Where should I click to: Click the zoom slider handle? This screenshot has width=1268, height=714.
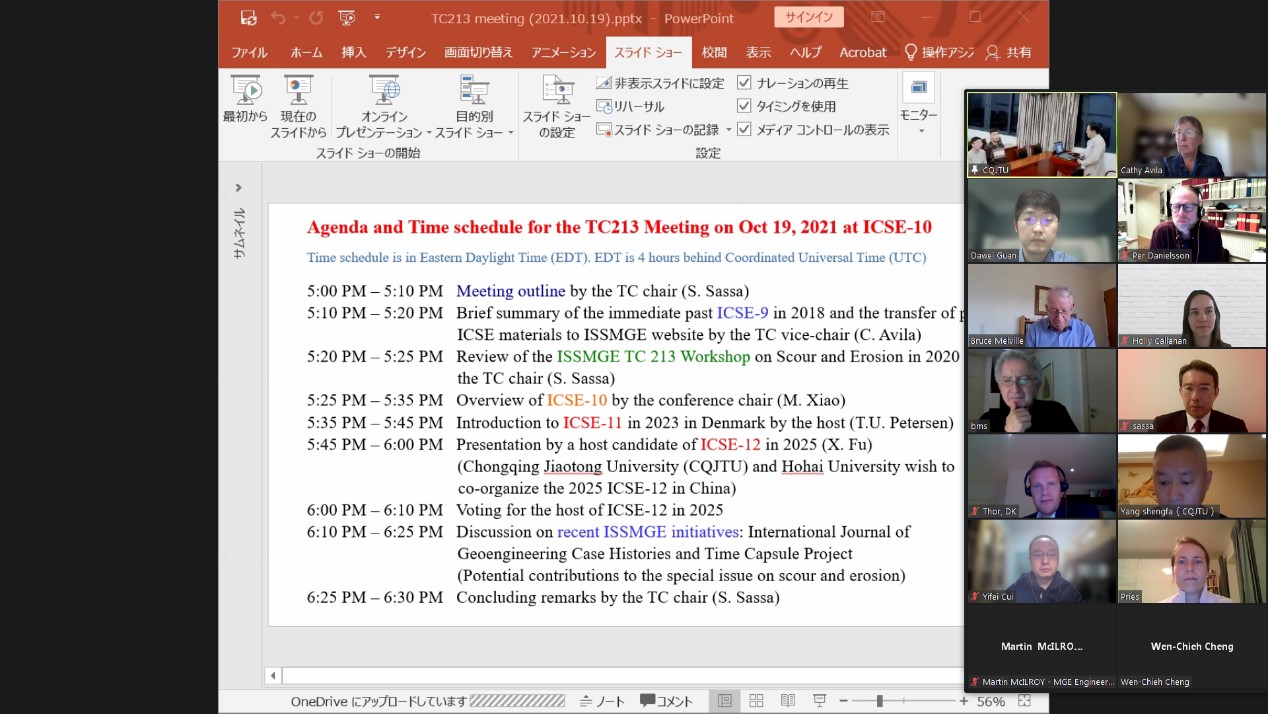point(879,701)
